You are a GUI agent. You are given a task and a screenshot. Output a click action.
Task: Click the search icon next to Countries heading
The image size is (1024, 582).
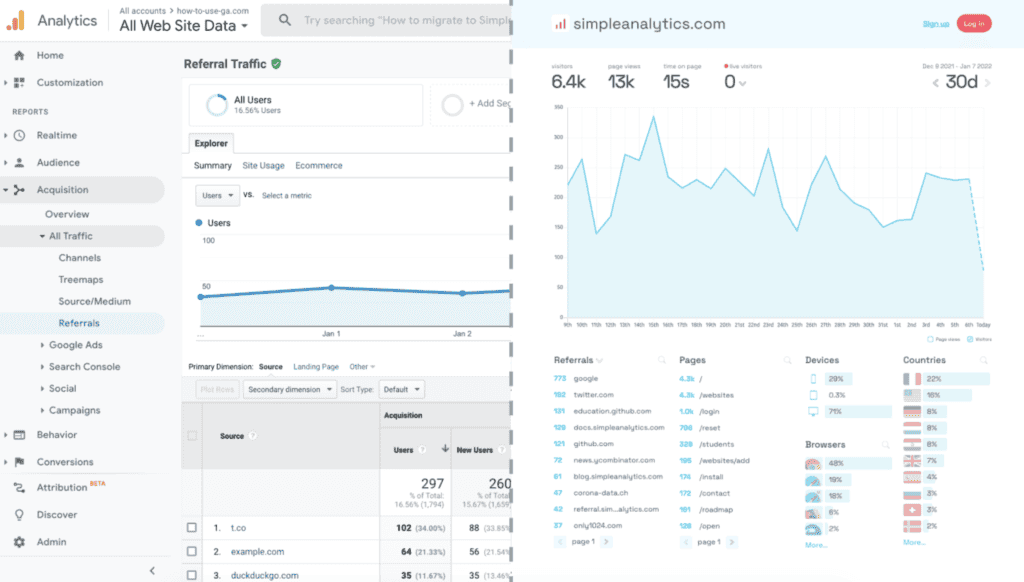pos(984,361)
